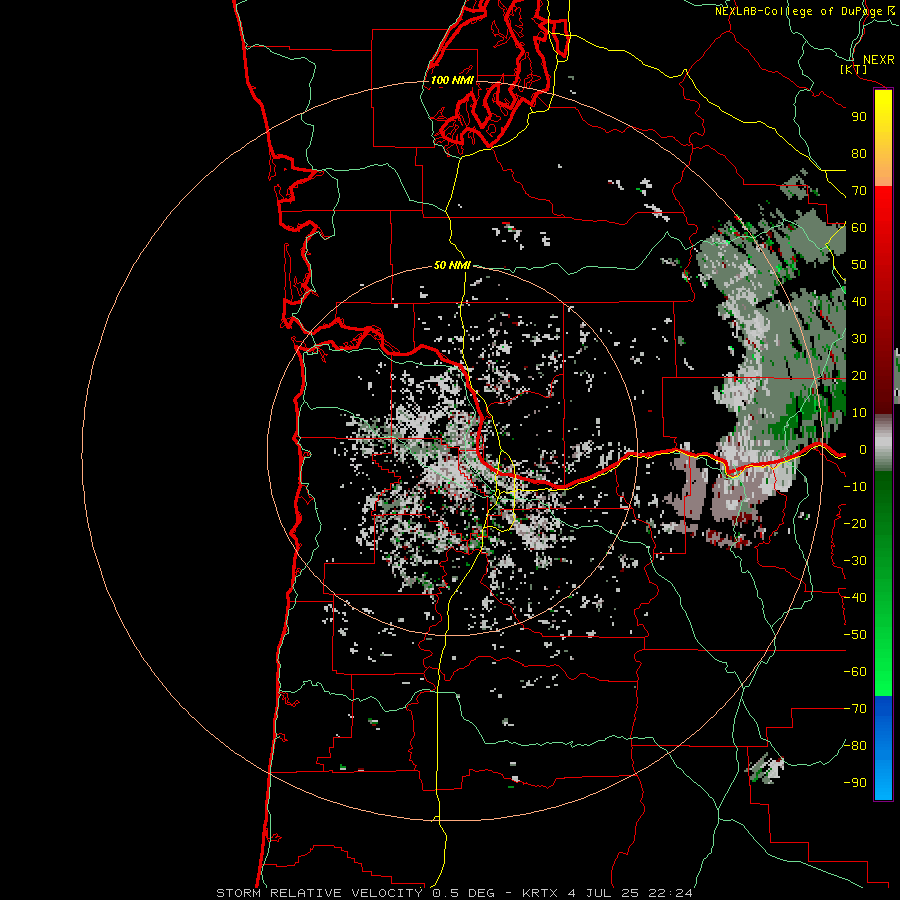
Task: Click the 0 value on velocity scale
Action: pyautogui.click(x=863, y=450)
